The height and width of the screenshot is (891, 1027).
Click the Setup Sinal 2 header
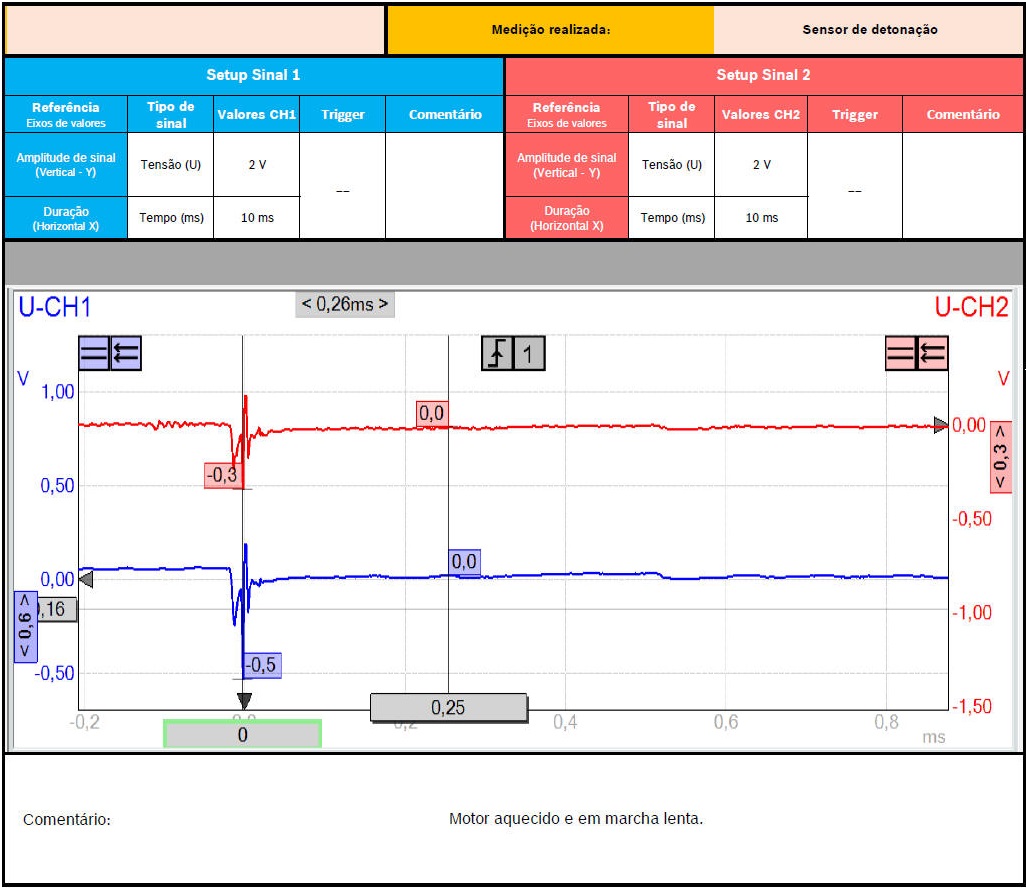[764, 75]
